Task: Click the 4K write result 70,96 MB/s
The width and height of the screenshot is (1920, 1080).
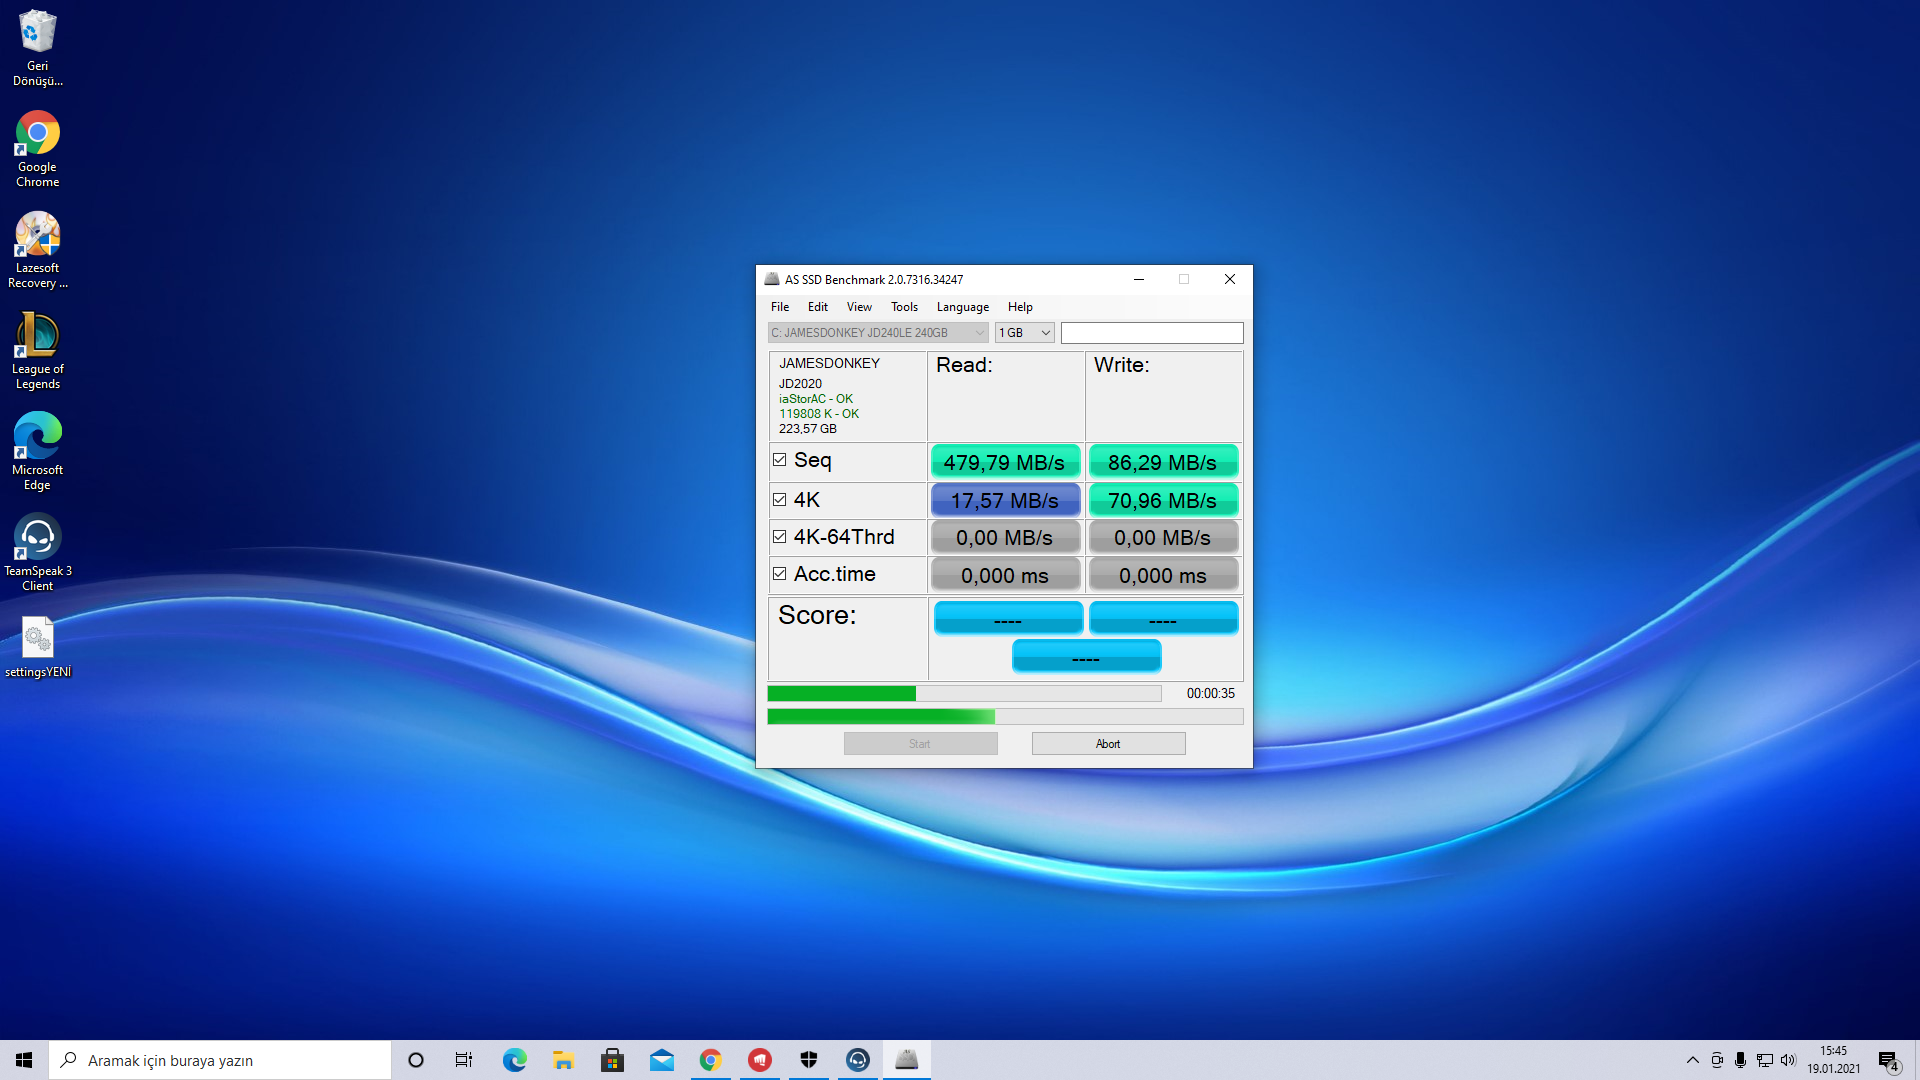Action: pos(1163,500)
